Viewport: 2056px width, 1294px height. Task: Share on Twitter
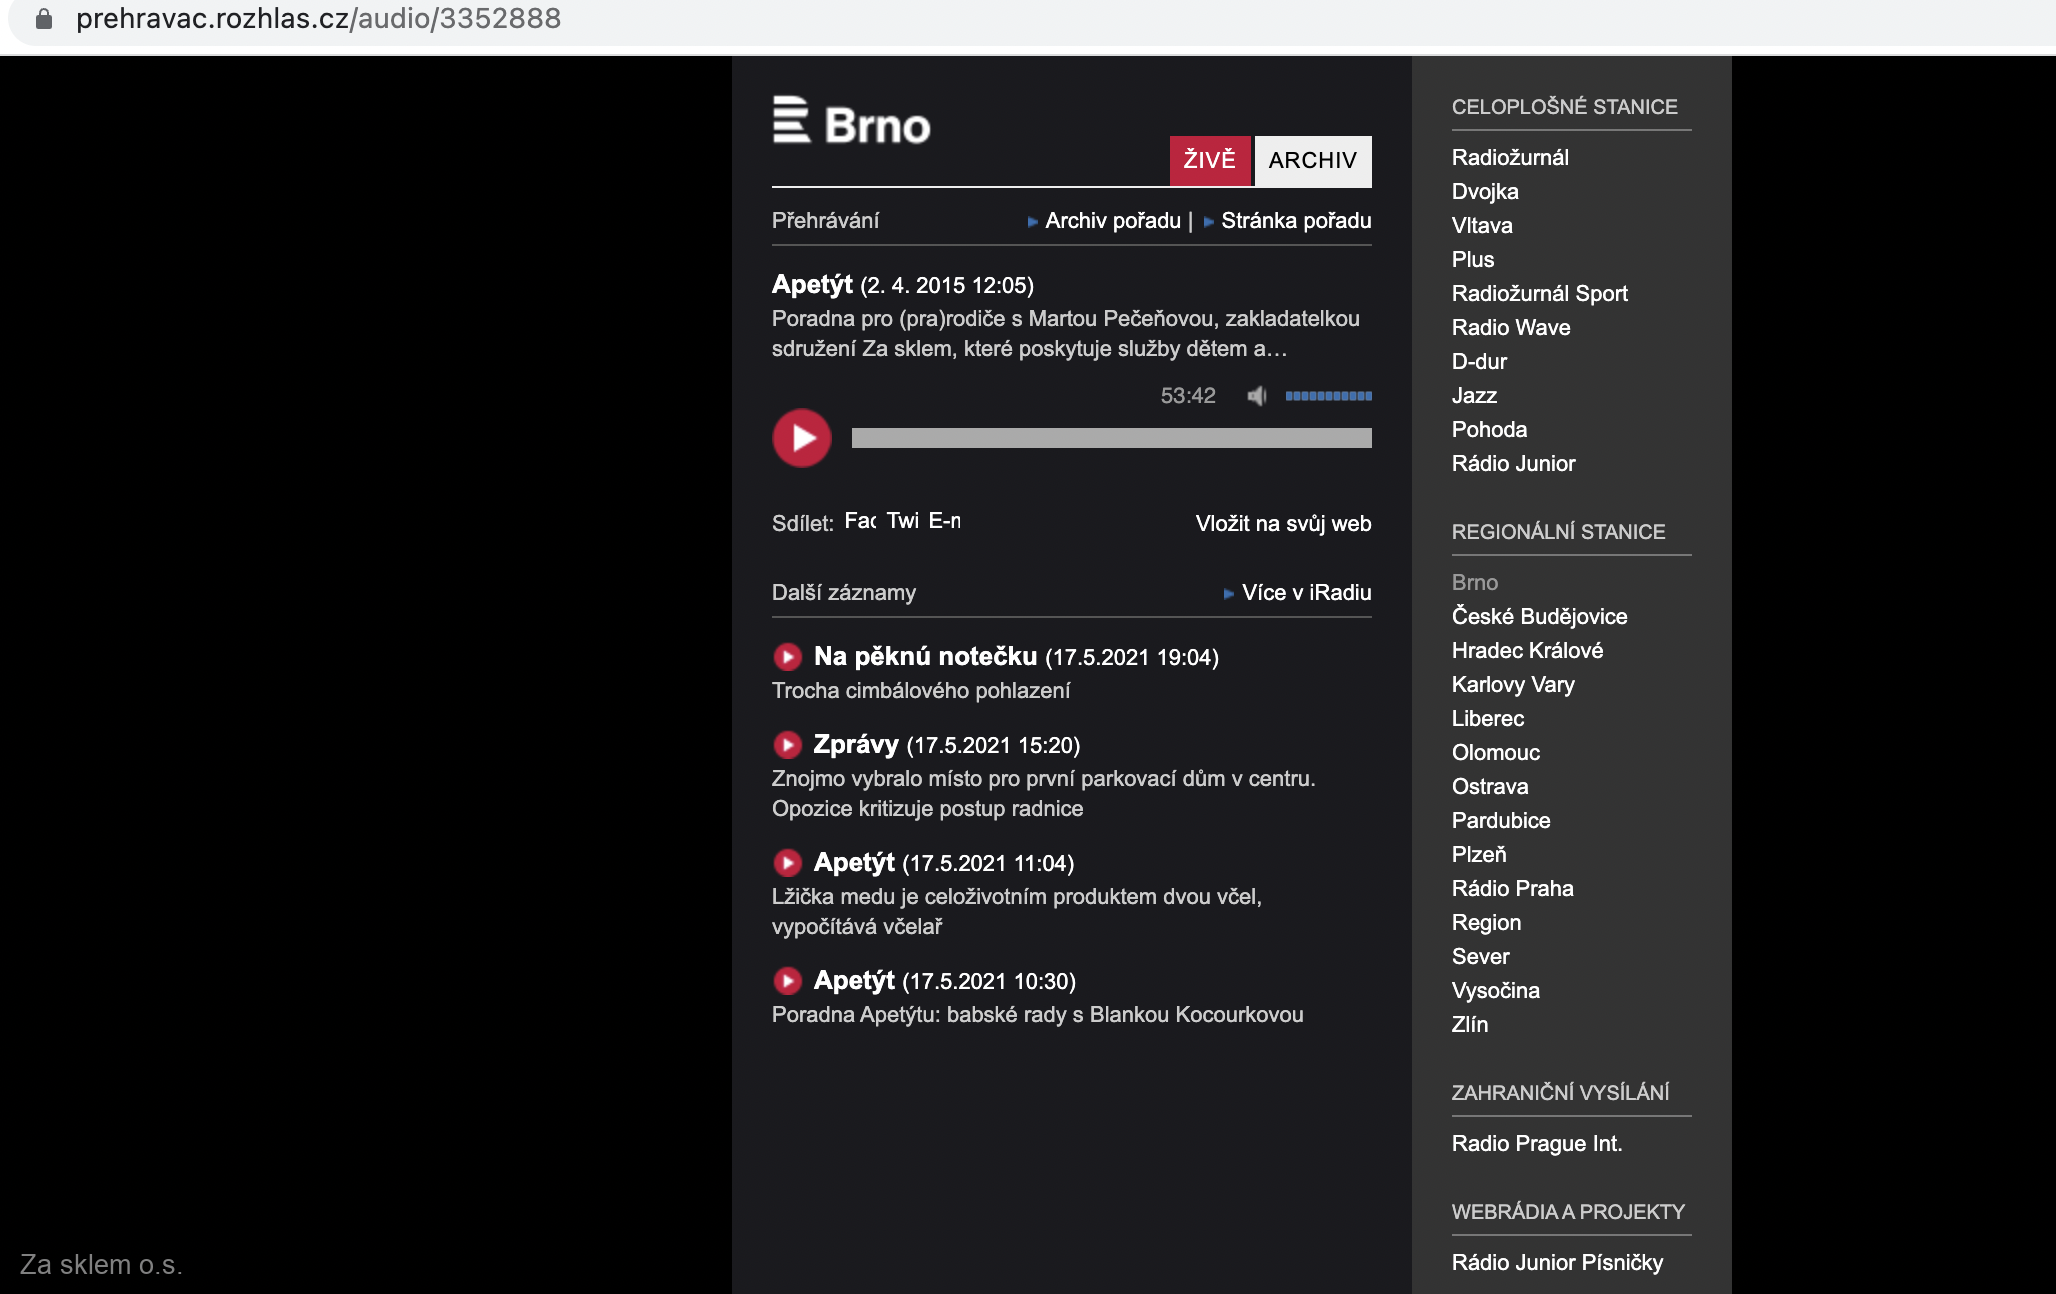[902, 521]
